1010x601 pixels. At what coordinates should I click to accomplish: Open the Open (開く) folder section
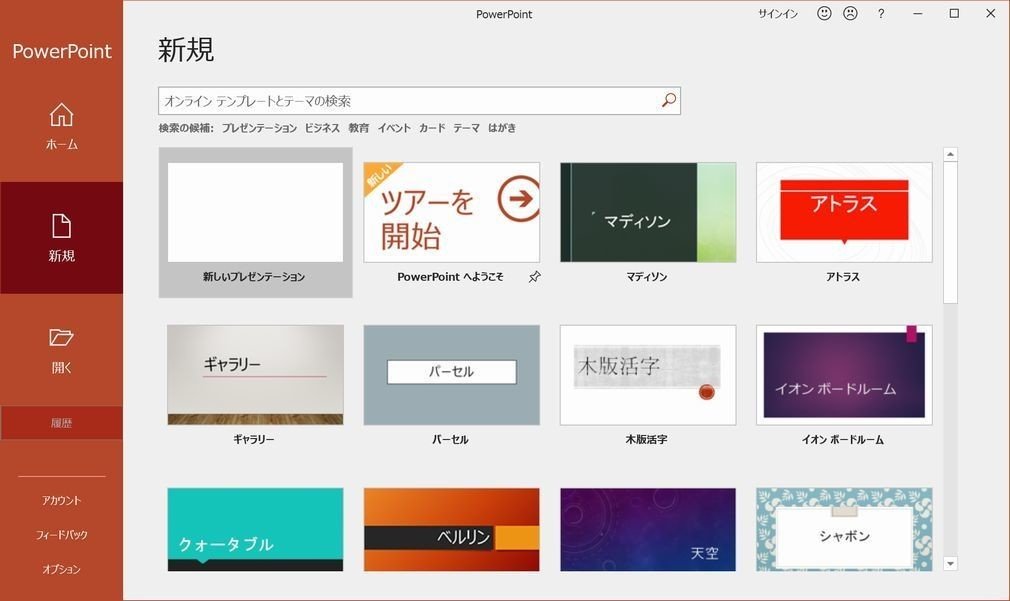(61, 350)
